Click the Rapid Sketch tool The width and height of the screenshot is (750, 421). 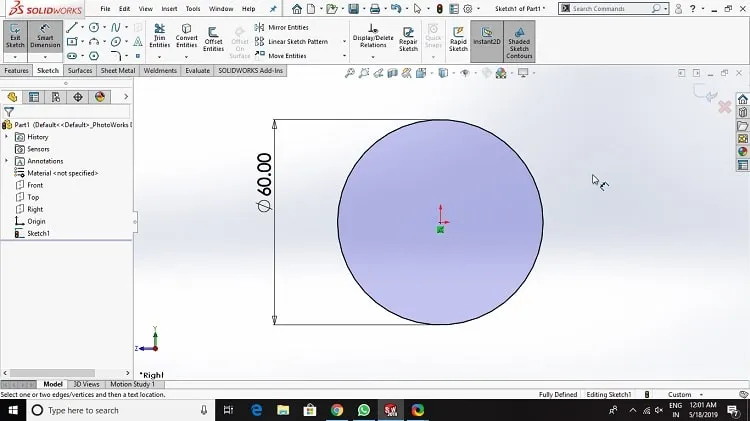[x=458, y=38]
